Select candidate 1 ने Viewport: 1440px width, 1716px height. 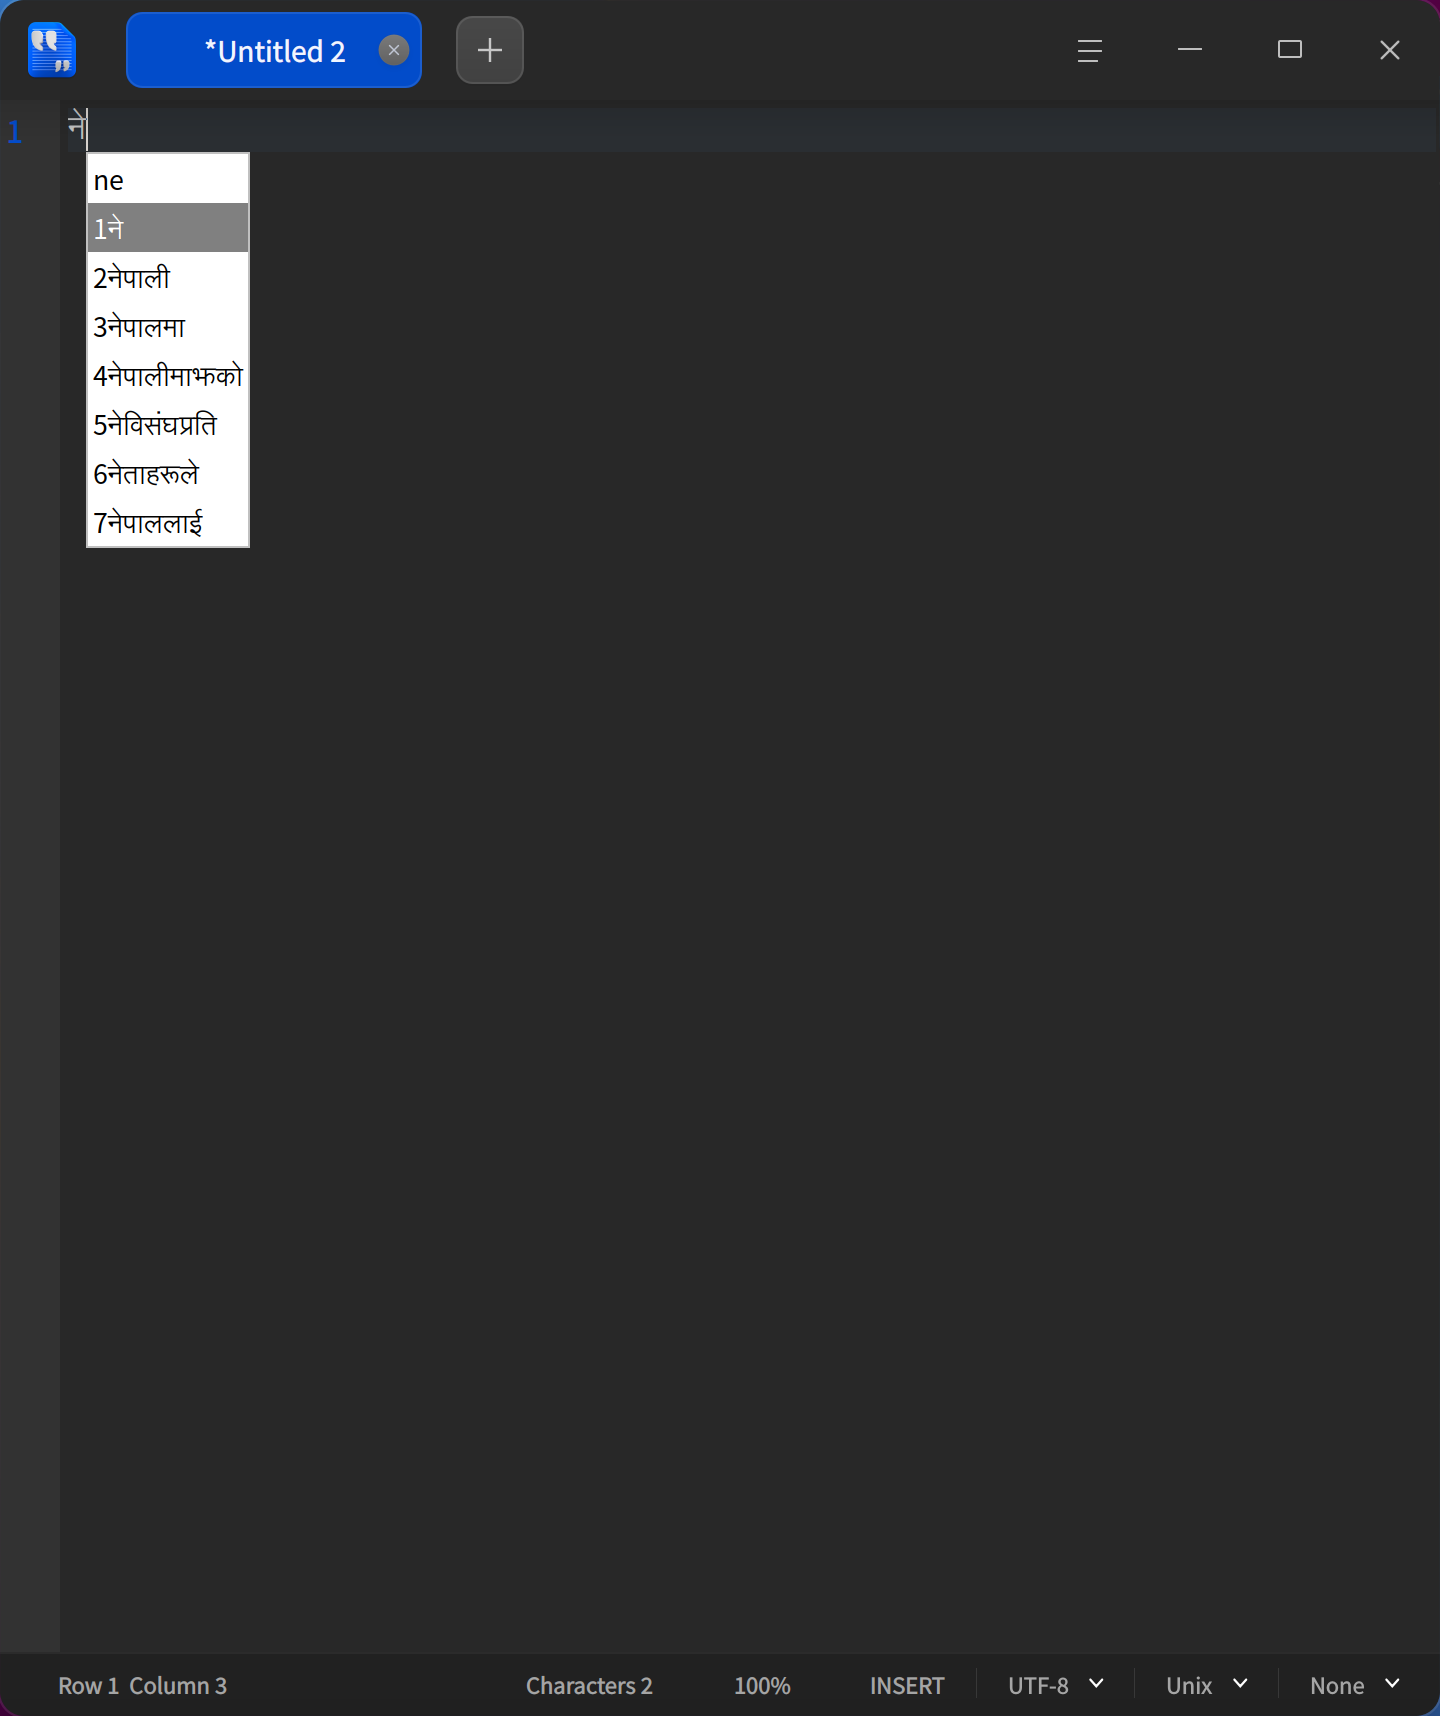(168, 228)
